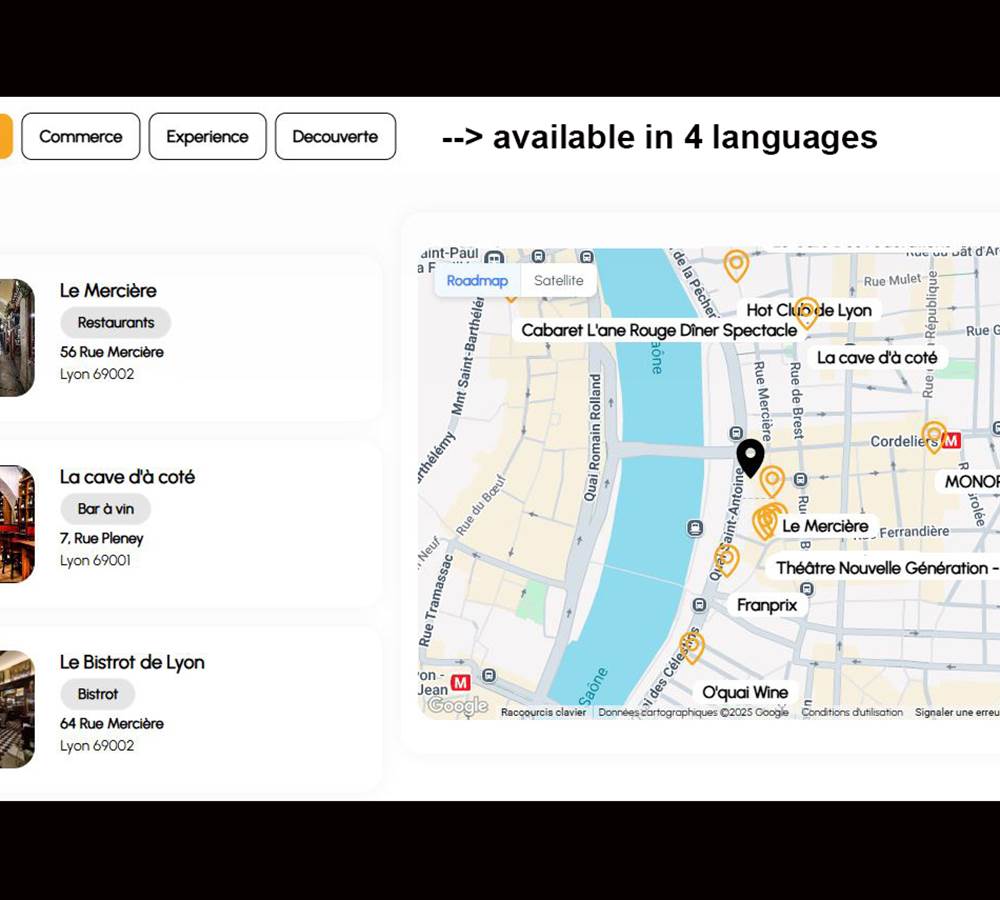Select the Commerce category filter
The width and height of the screenshot is (1000, 900).
tap(81, 137)
